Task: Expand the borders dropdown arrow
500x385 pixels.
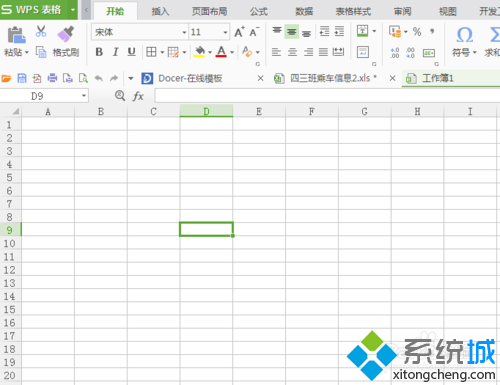Action: pyautogui.click(x=162, y=52)
